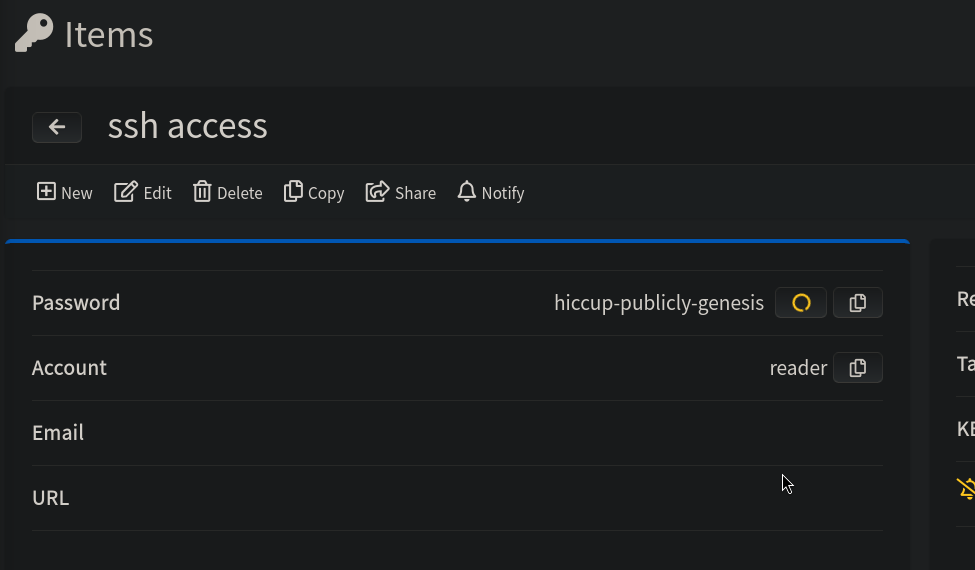Click the Password field label
The image size is (975, 570).
[x=76, y=303]
